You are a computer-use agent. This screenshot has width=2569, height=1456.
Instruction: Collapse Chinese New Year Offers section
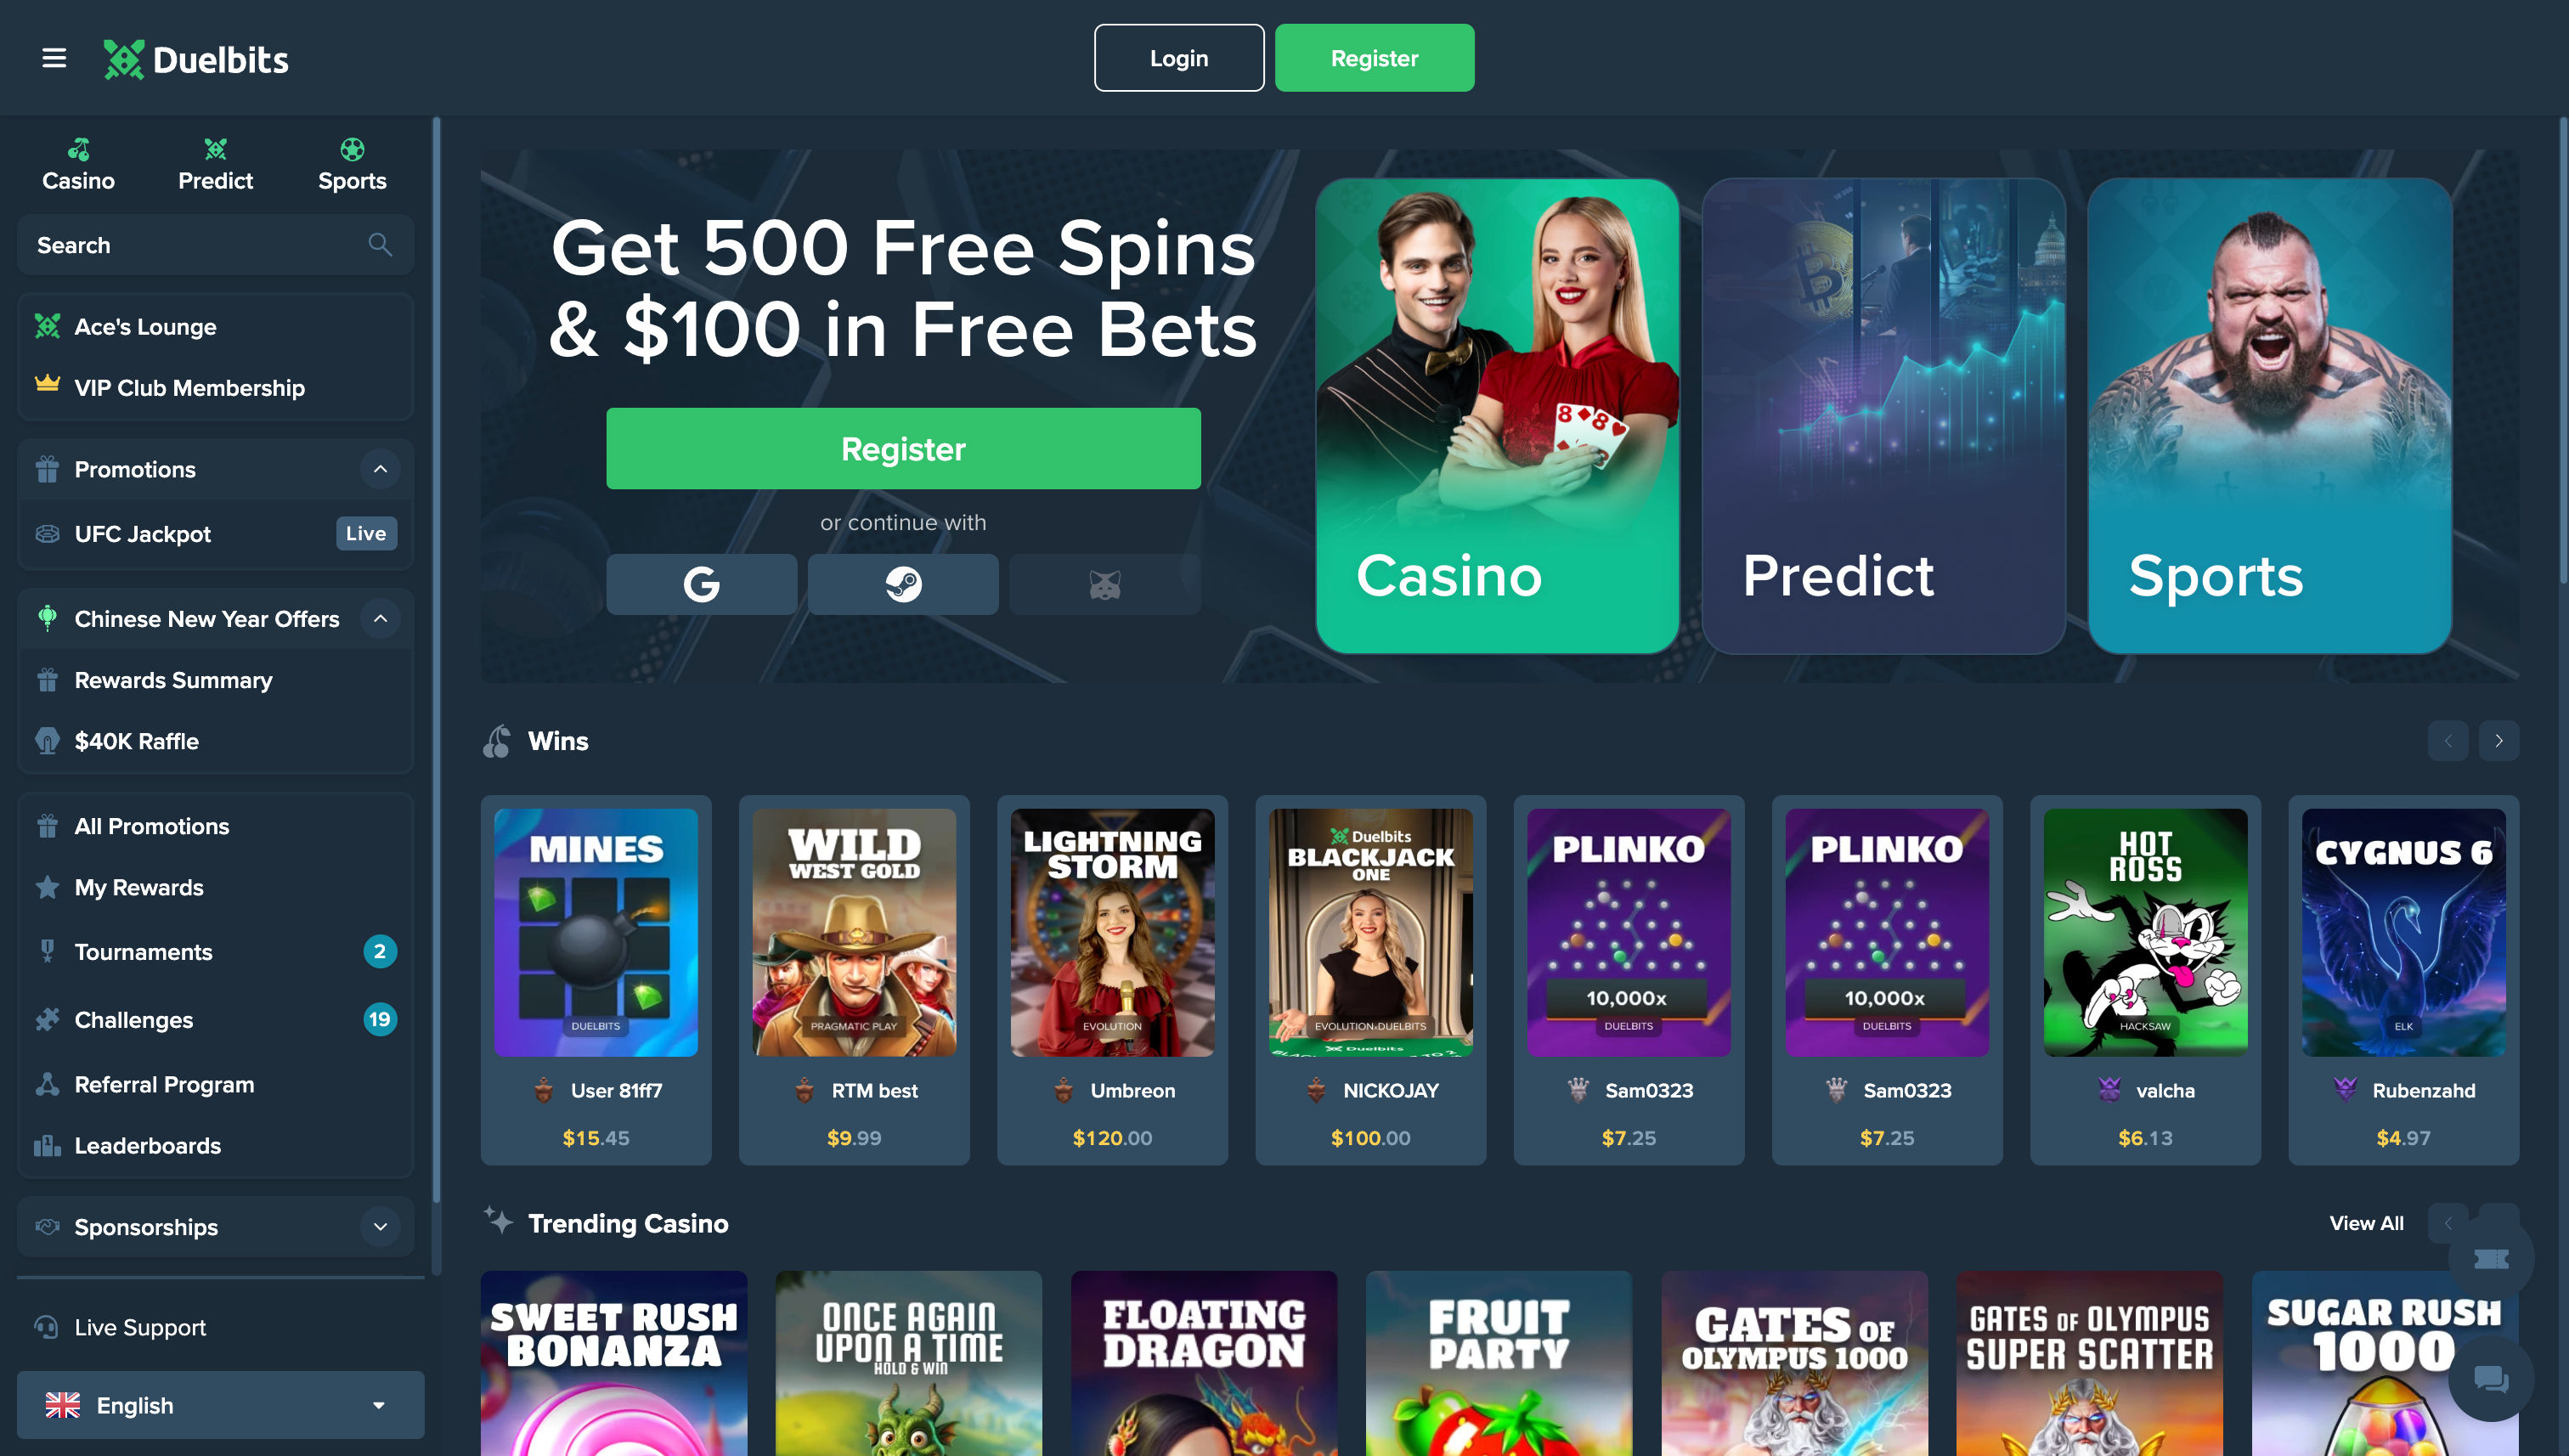point(380,619)
